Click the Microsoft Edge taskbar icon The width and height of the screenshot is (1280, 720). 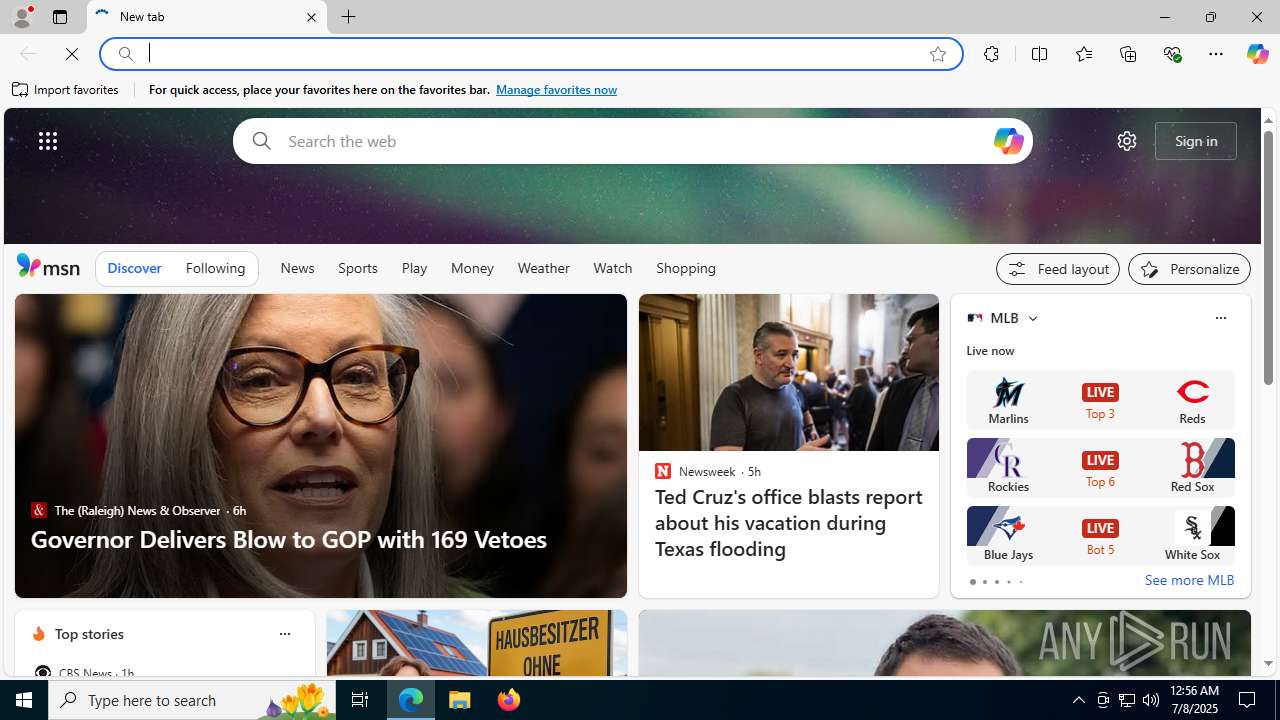411,700
